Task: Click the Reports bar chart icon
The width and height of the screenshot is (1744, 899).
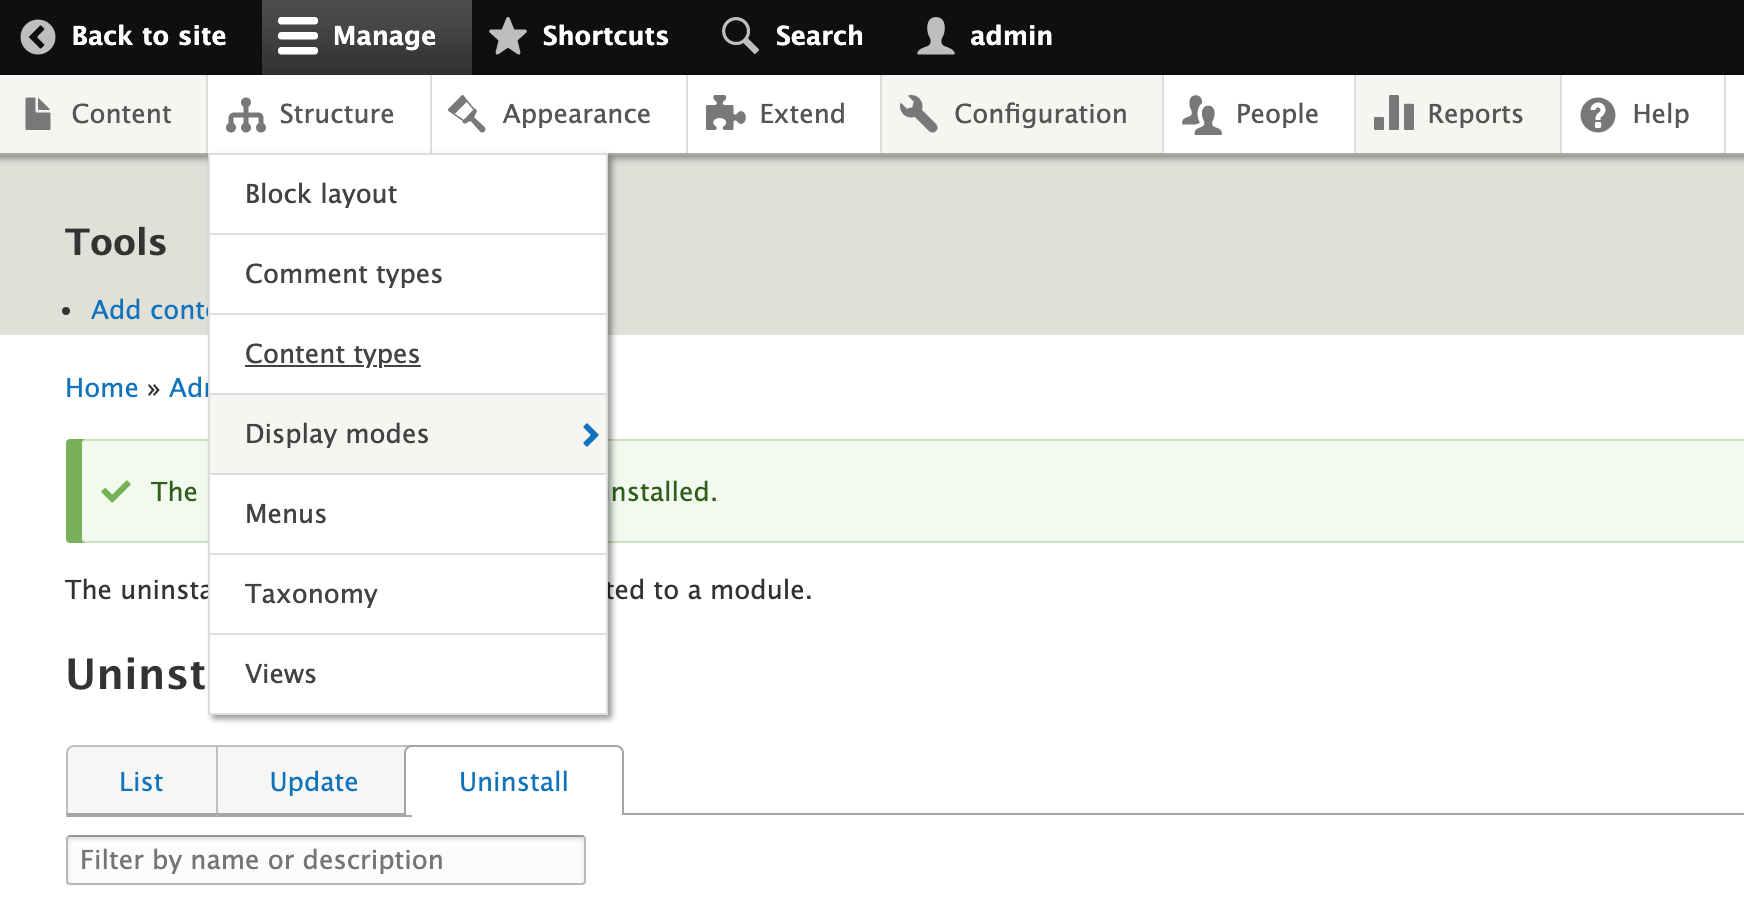Action: click(1394, 114)
